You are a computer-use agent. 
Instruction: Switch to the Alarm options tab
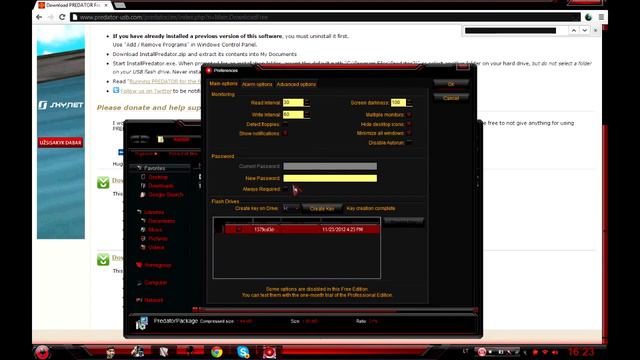pos(257,84)
